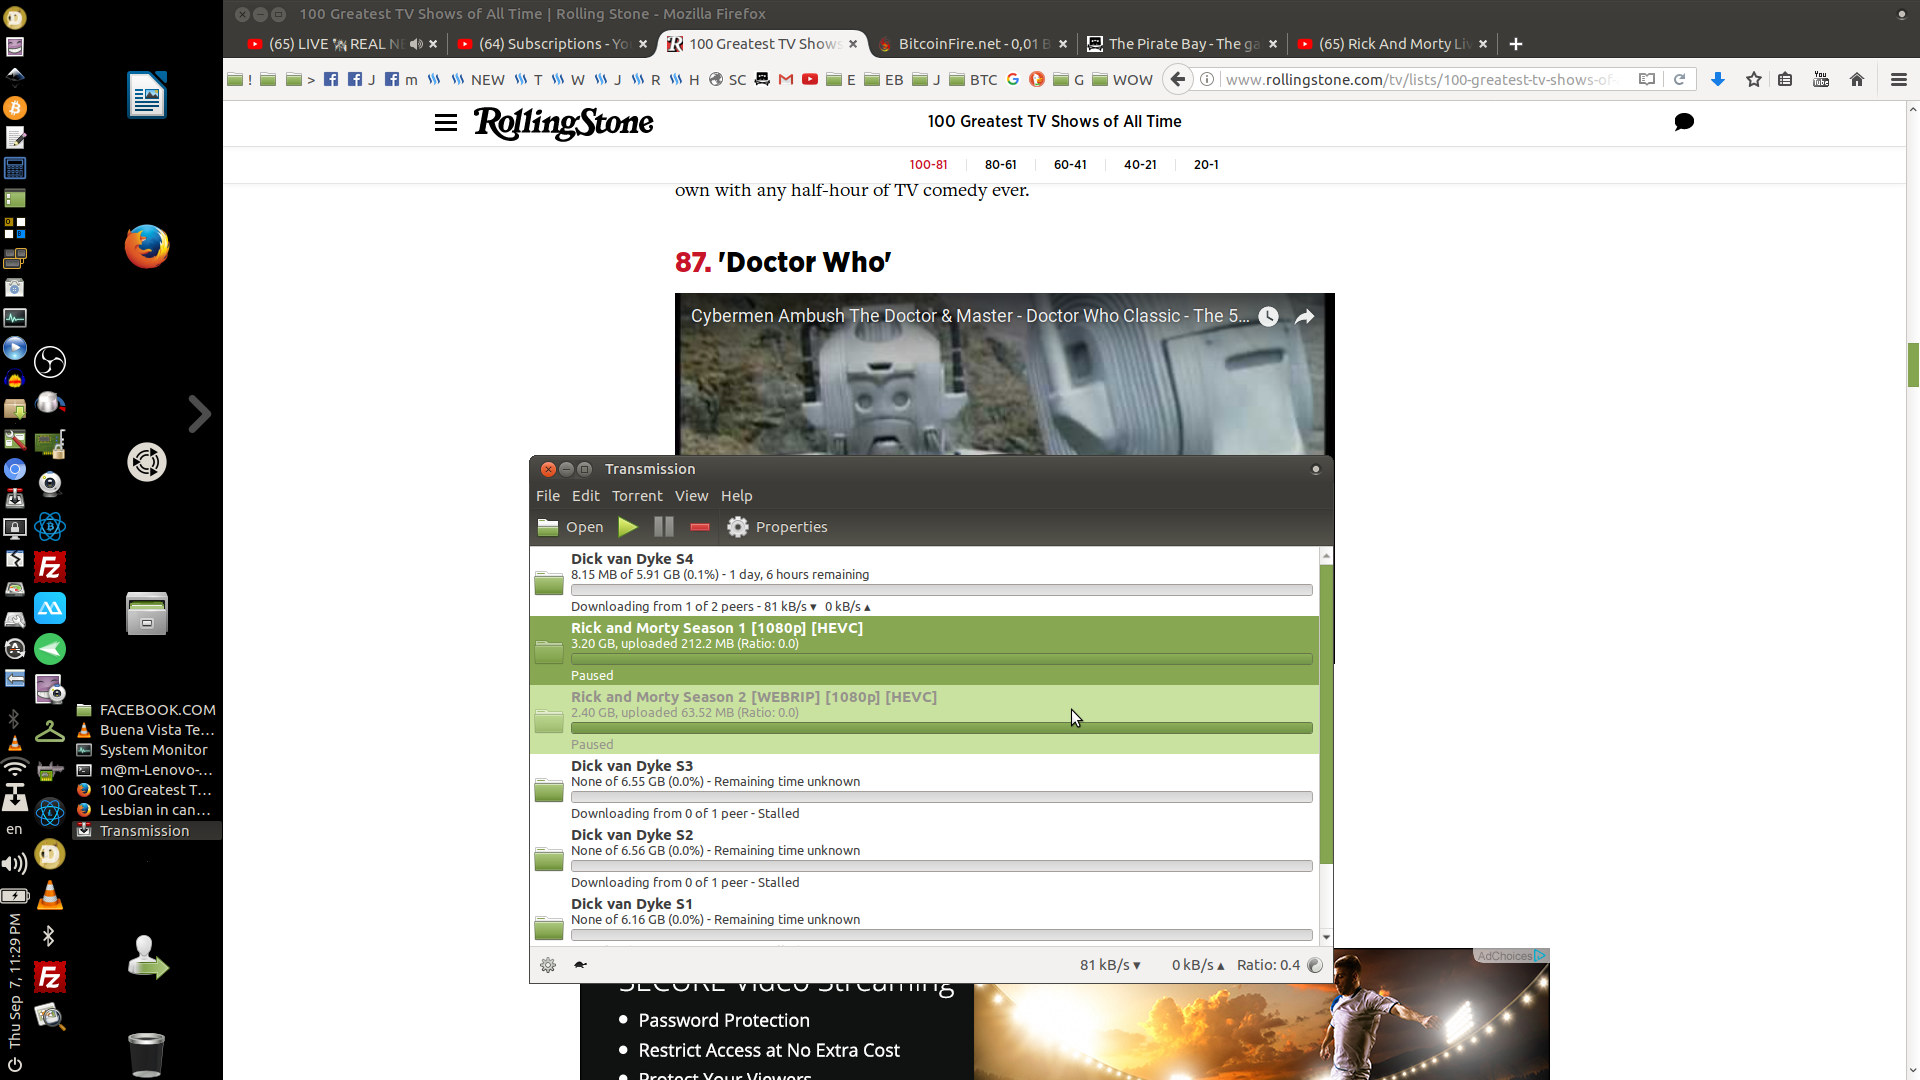Click the Transmission torrent list scrollbar
The height and width of the screenshot is (1080, 1920).
1326,714
